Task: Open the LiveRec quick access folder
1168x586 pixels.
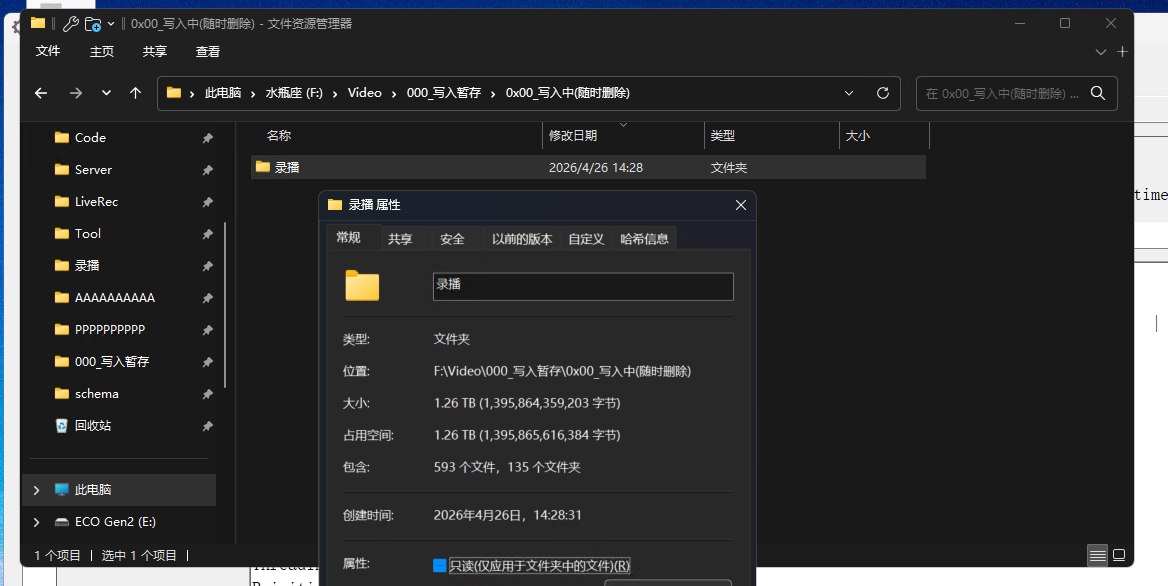Action: [96, 202]
